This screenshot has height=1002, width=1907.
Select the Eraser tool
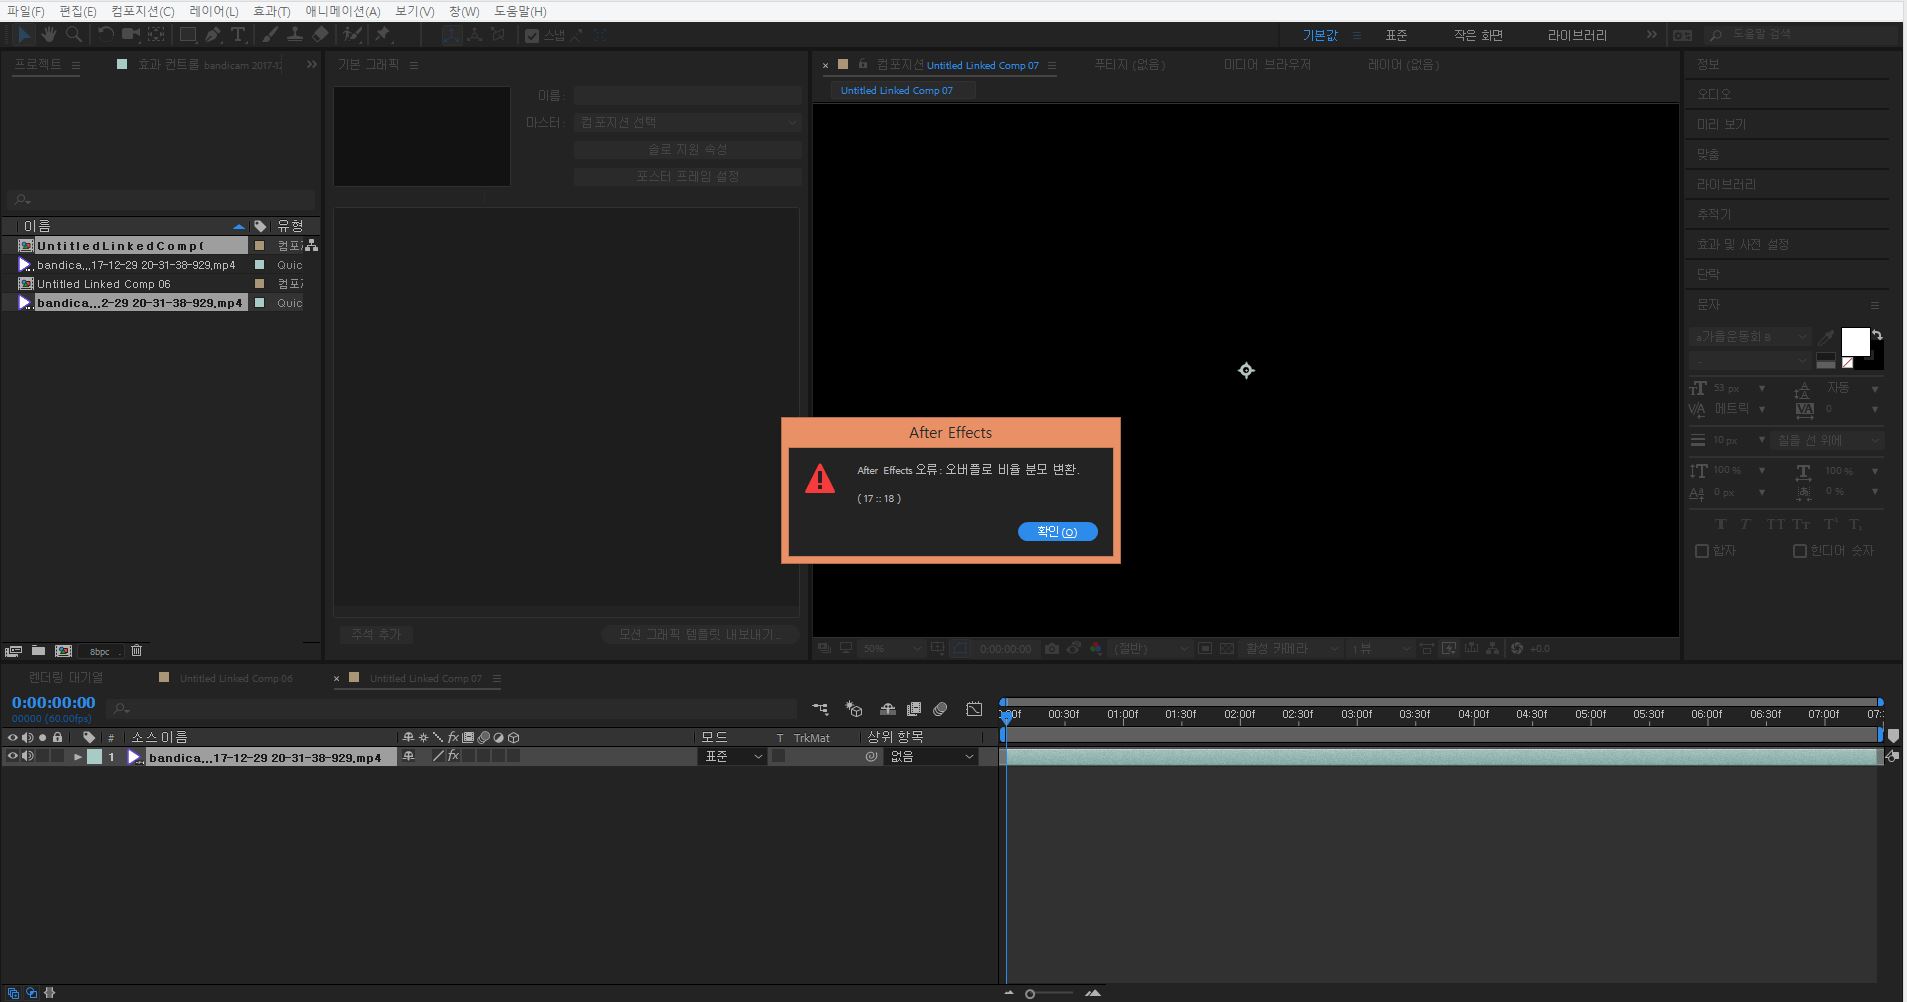(x=320, y=35)
